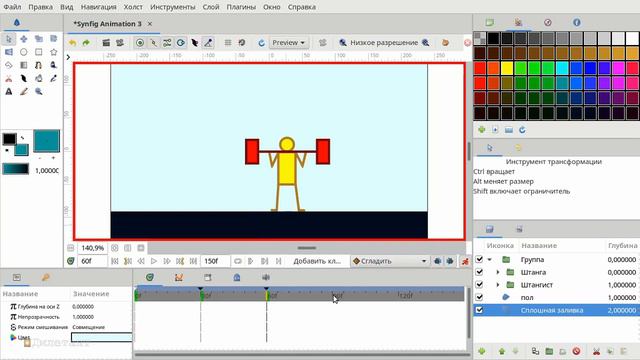Select the Text tool
The width and height of the screenshot is (640, 360).
tap(9, 91)
